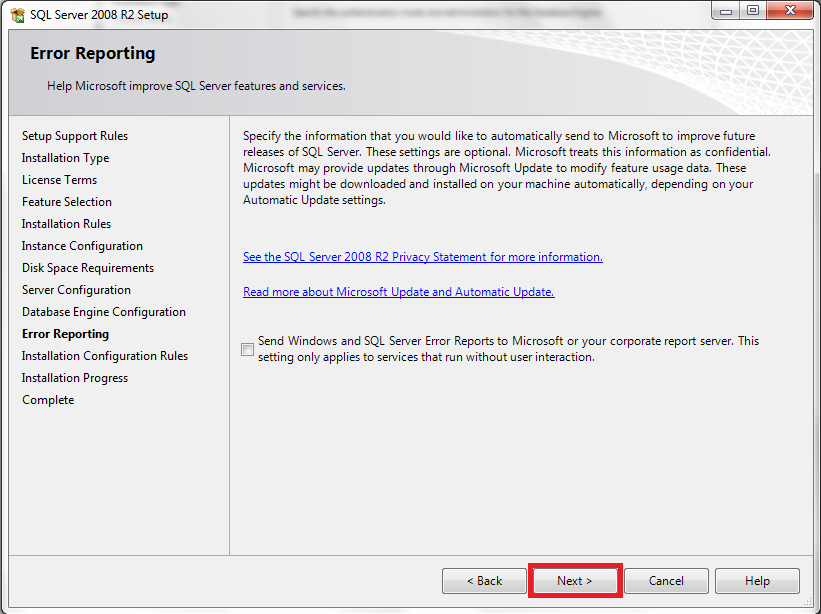The image size is (821, 614).
Task: Maximize the Setup window
Action: point(752,11)
